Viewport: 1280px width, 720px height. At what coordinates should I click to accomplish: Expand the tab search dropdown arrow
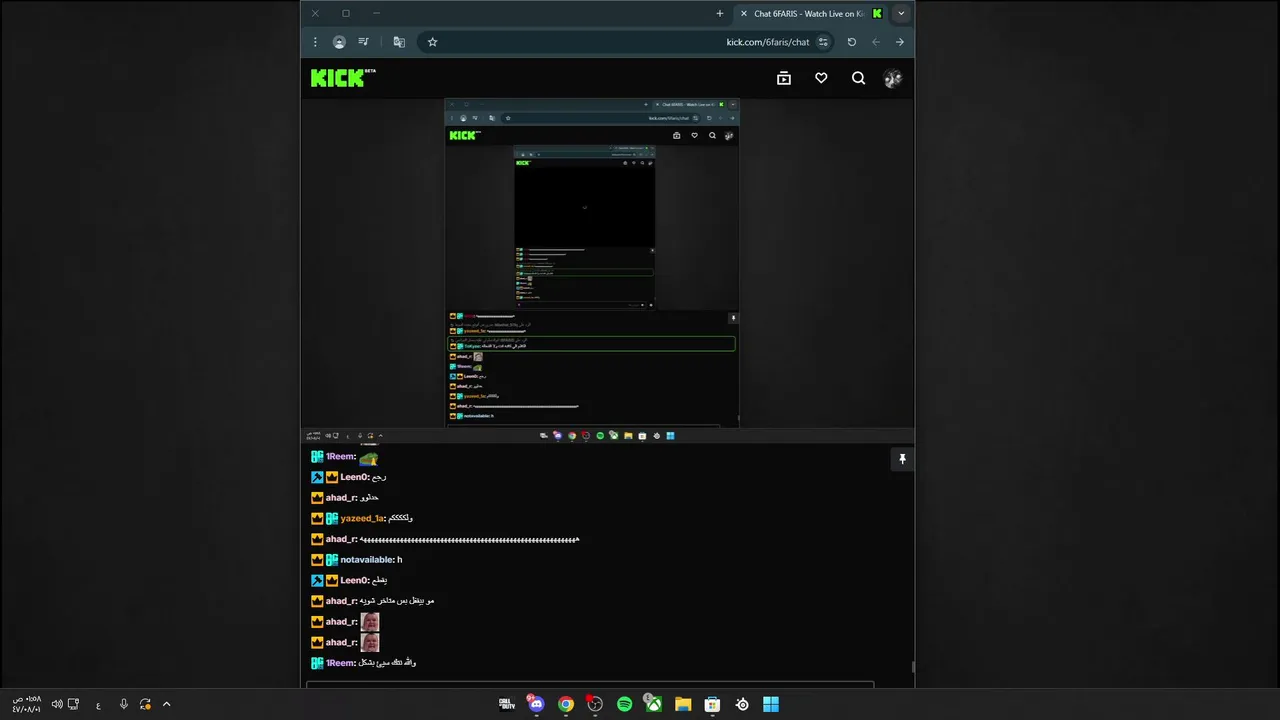901,14
